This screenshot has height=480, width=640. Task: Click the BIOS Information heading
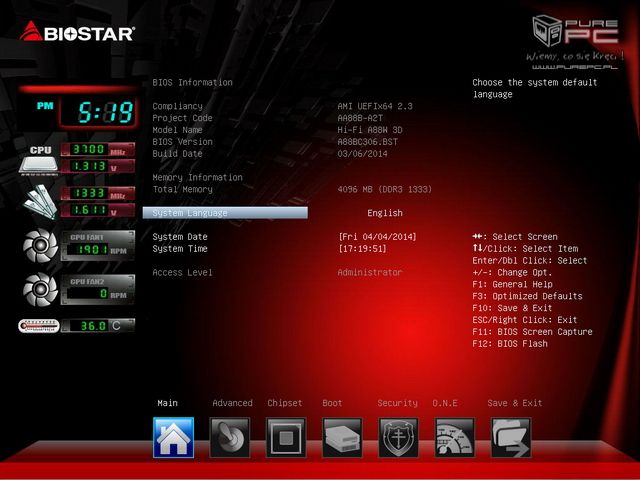click(192, 82)
